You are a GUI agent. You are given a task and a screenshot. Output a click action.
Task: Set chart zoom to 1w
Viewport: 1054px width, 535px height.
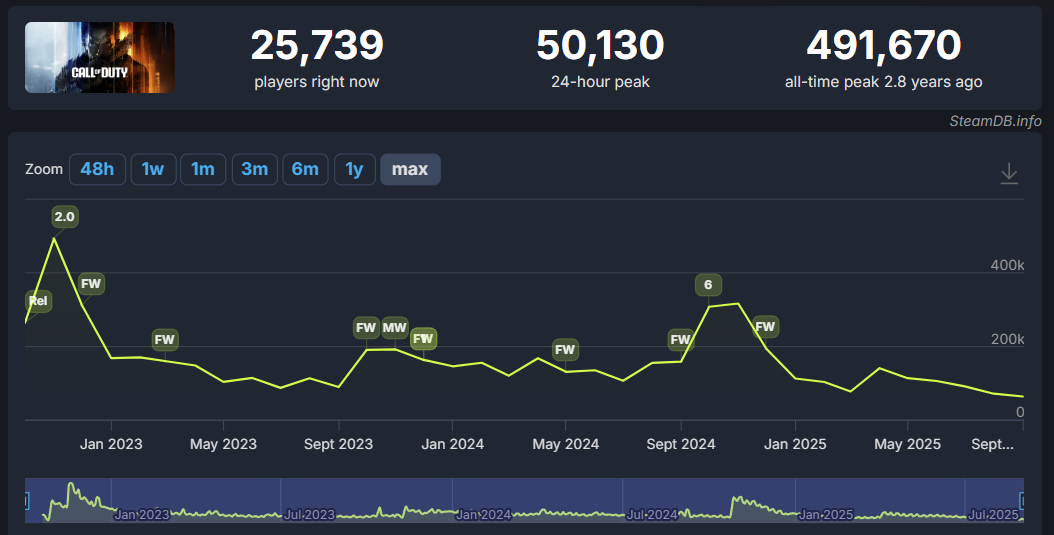pyautogui.click(x=153, y=169)
